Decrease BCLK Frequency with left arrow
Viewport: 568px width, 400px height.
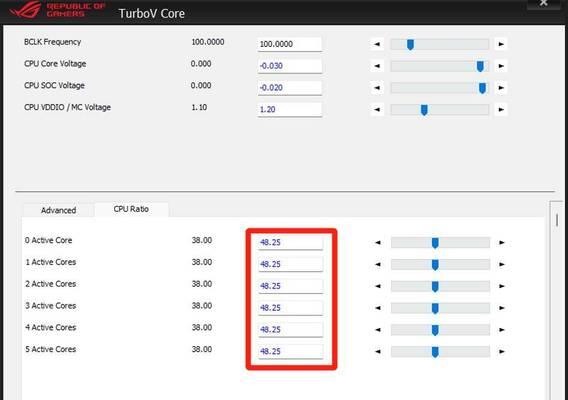(x=377, y=44)
